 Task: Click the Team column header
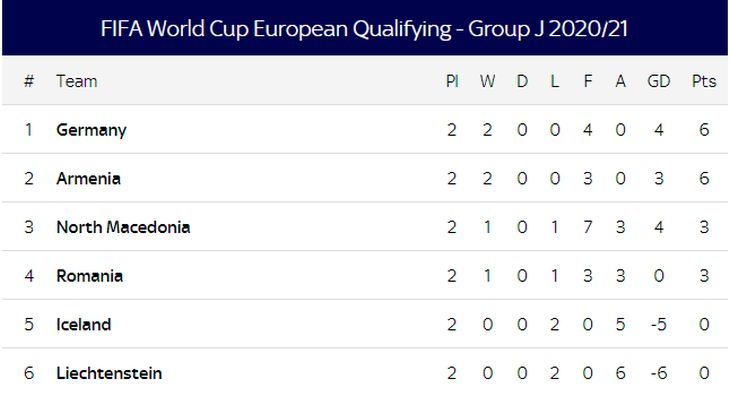click(77, 82)
